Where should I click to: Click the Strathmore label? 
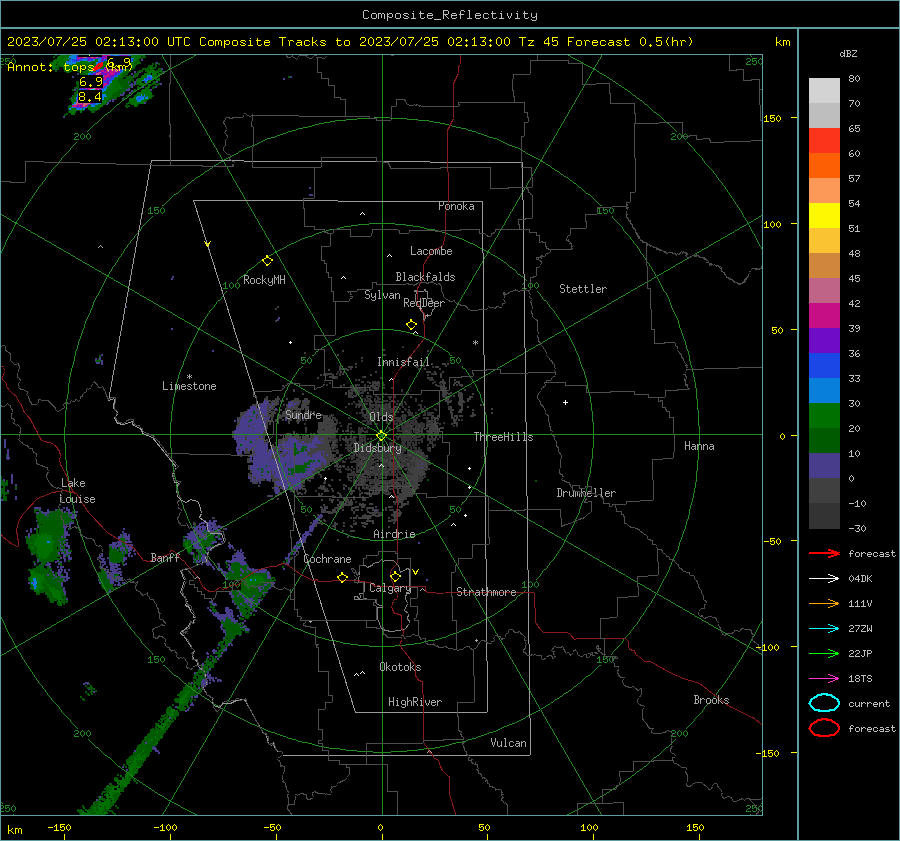(x=486, y=592)
